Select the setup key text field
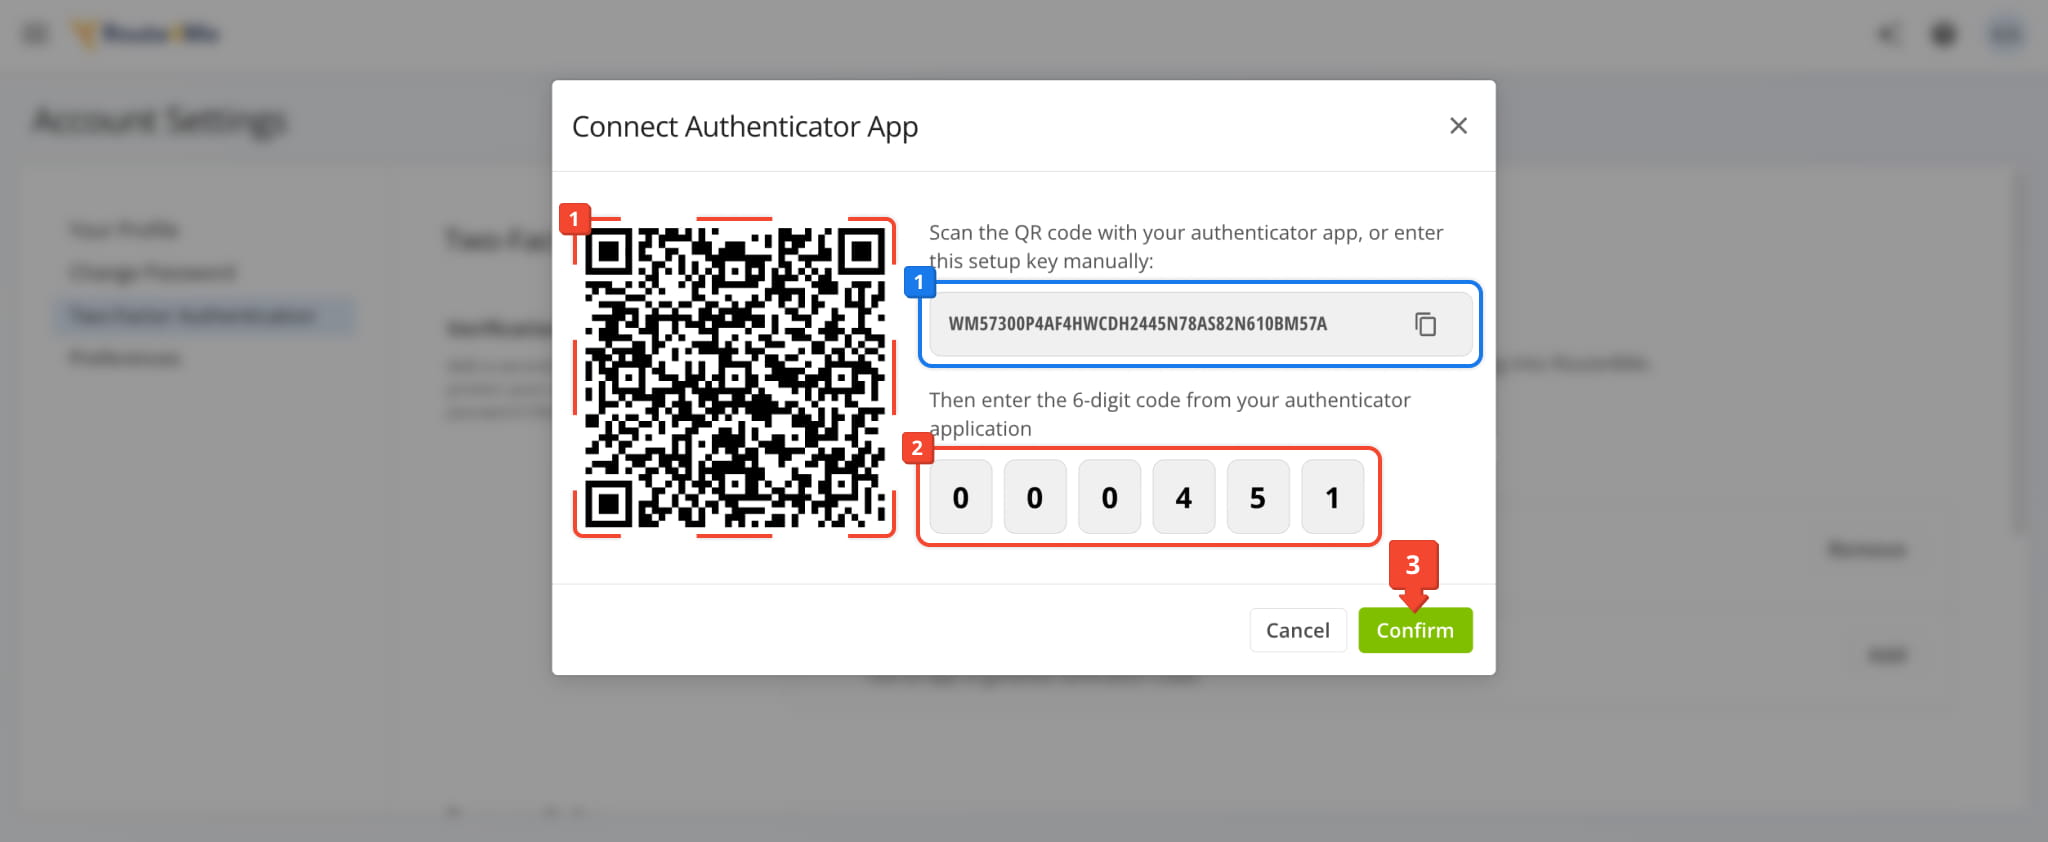This screenshot has height=842, width=2048. point(1200,324)
